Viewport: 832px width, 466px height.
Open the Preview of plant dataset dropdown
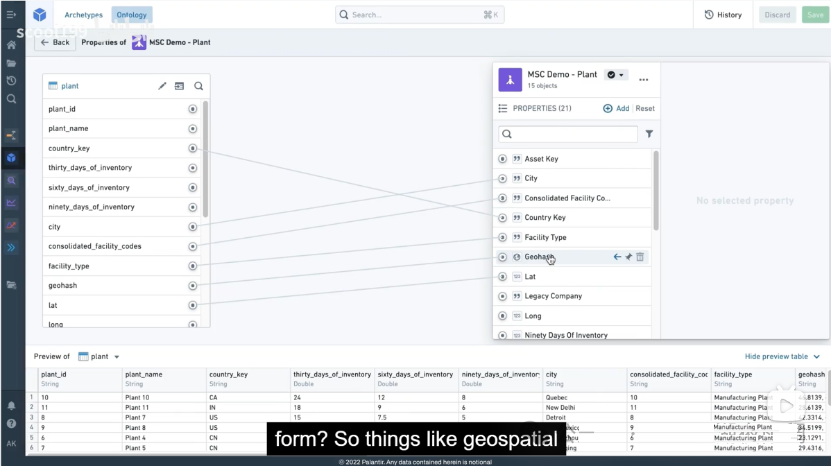(x=104, y=356)
